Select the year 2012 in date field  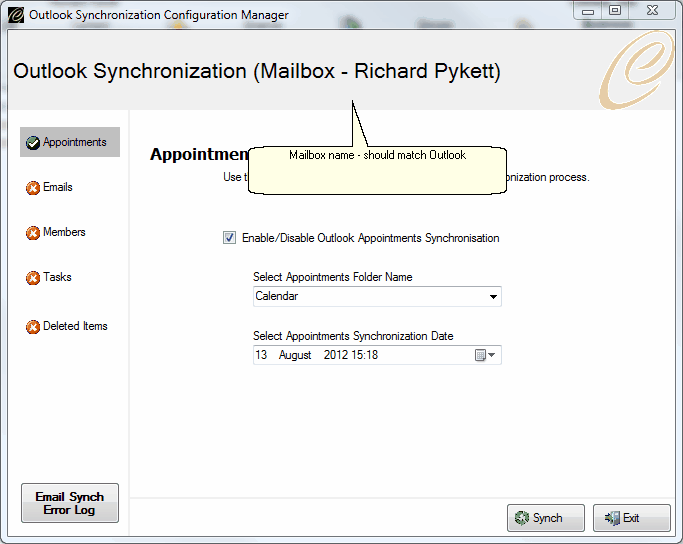[335, 355]
